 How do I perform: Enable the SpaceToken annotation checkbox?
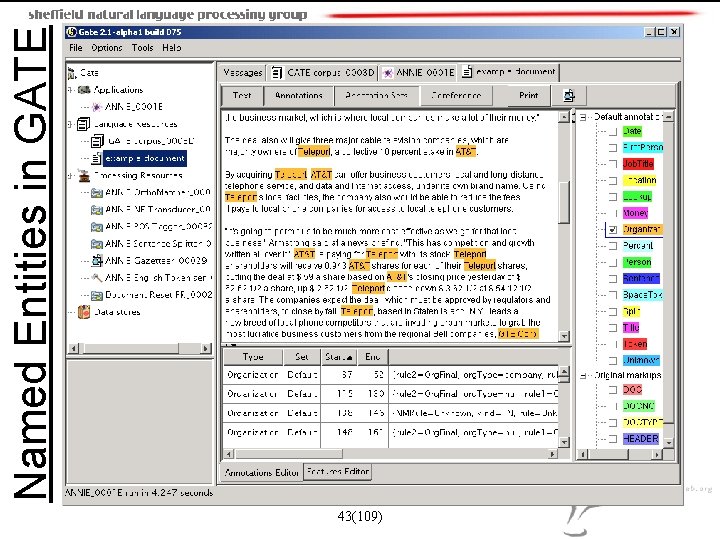pos(613,295)
